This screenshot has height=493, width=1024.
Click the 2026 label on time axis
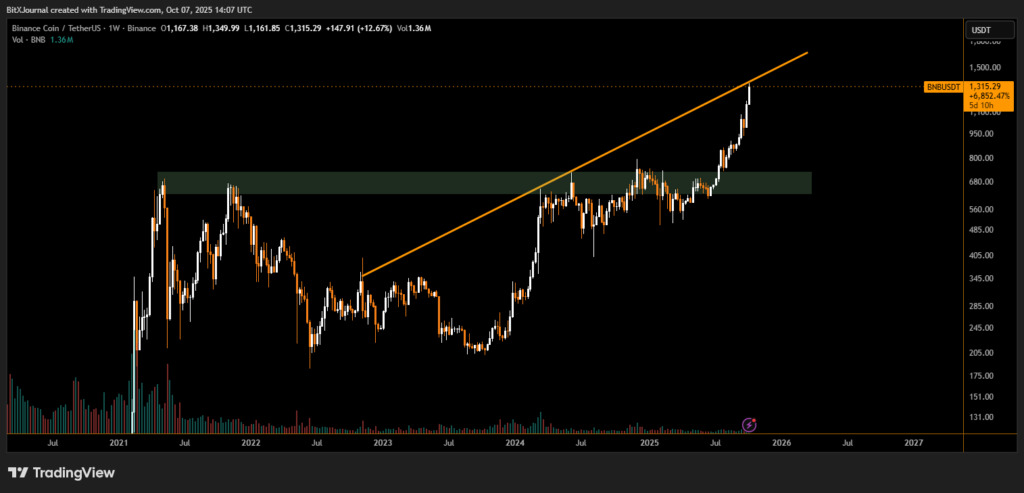point(781,442)
